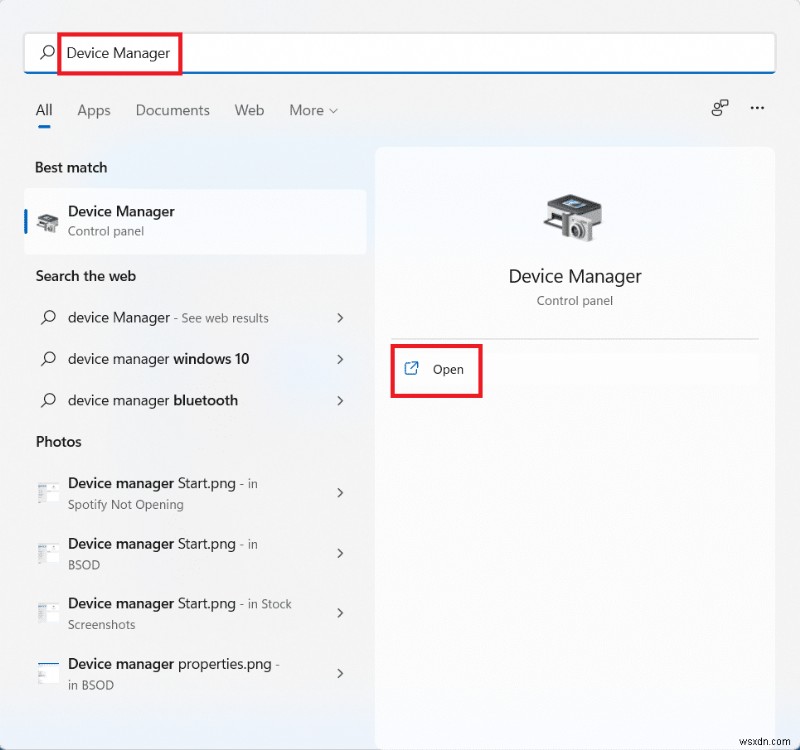This screenshot has height=750, width=800.
Task: Click the Device Manager best match icon
Action: pos(47,222)
